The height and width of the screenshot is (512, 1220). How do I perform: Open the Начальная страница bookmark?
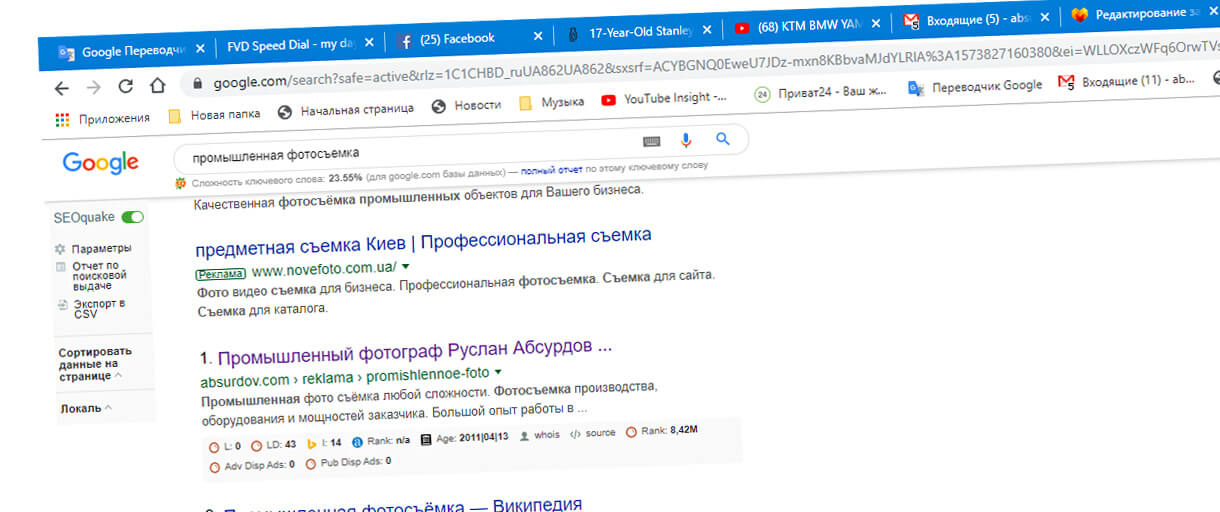pos(345,110)
